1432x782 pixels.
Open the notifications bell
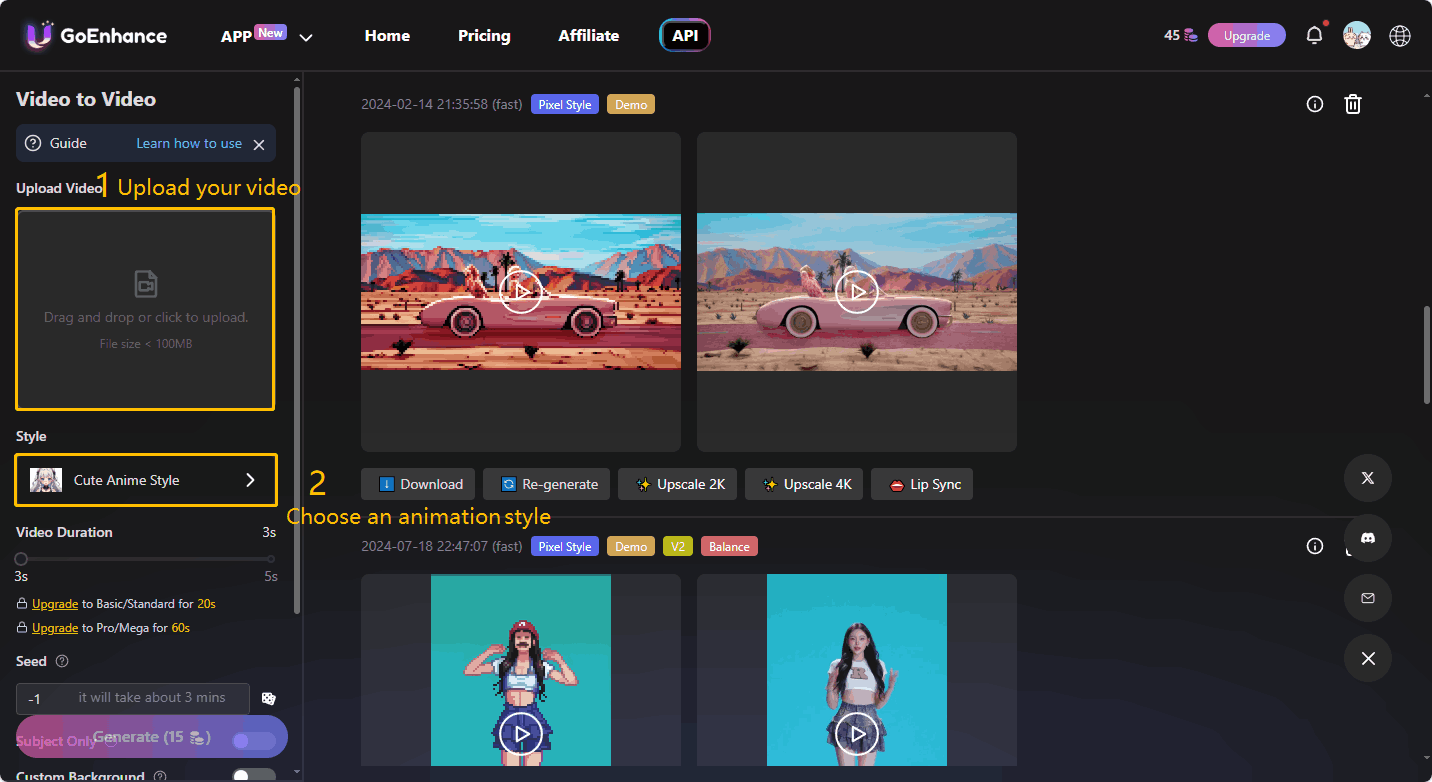(x=1314, y=34)
